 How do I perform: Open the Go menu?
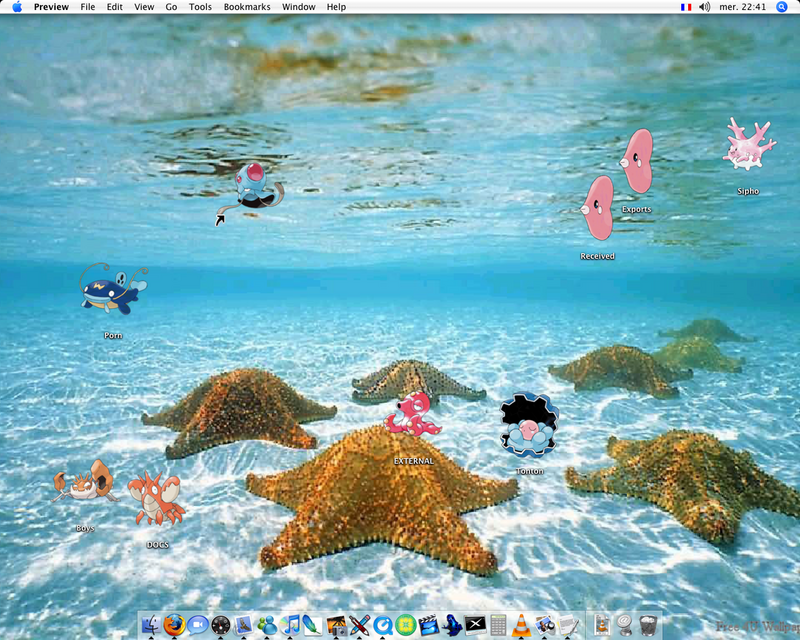point(171,7)
